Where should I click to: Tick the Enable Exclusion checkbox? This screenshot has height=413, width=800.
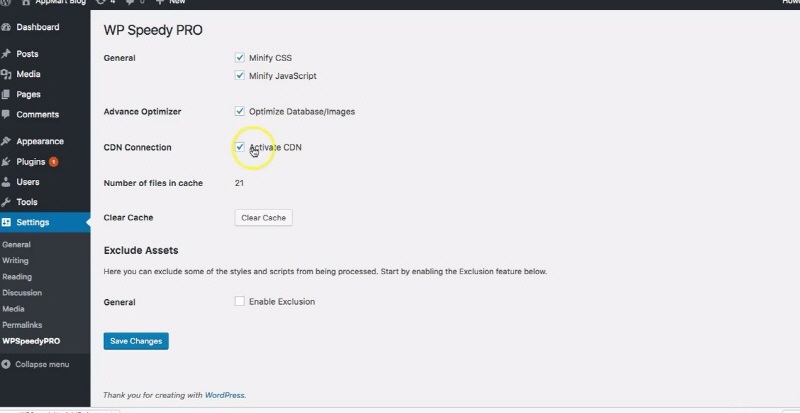[x=239, y=301]
